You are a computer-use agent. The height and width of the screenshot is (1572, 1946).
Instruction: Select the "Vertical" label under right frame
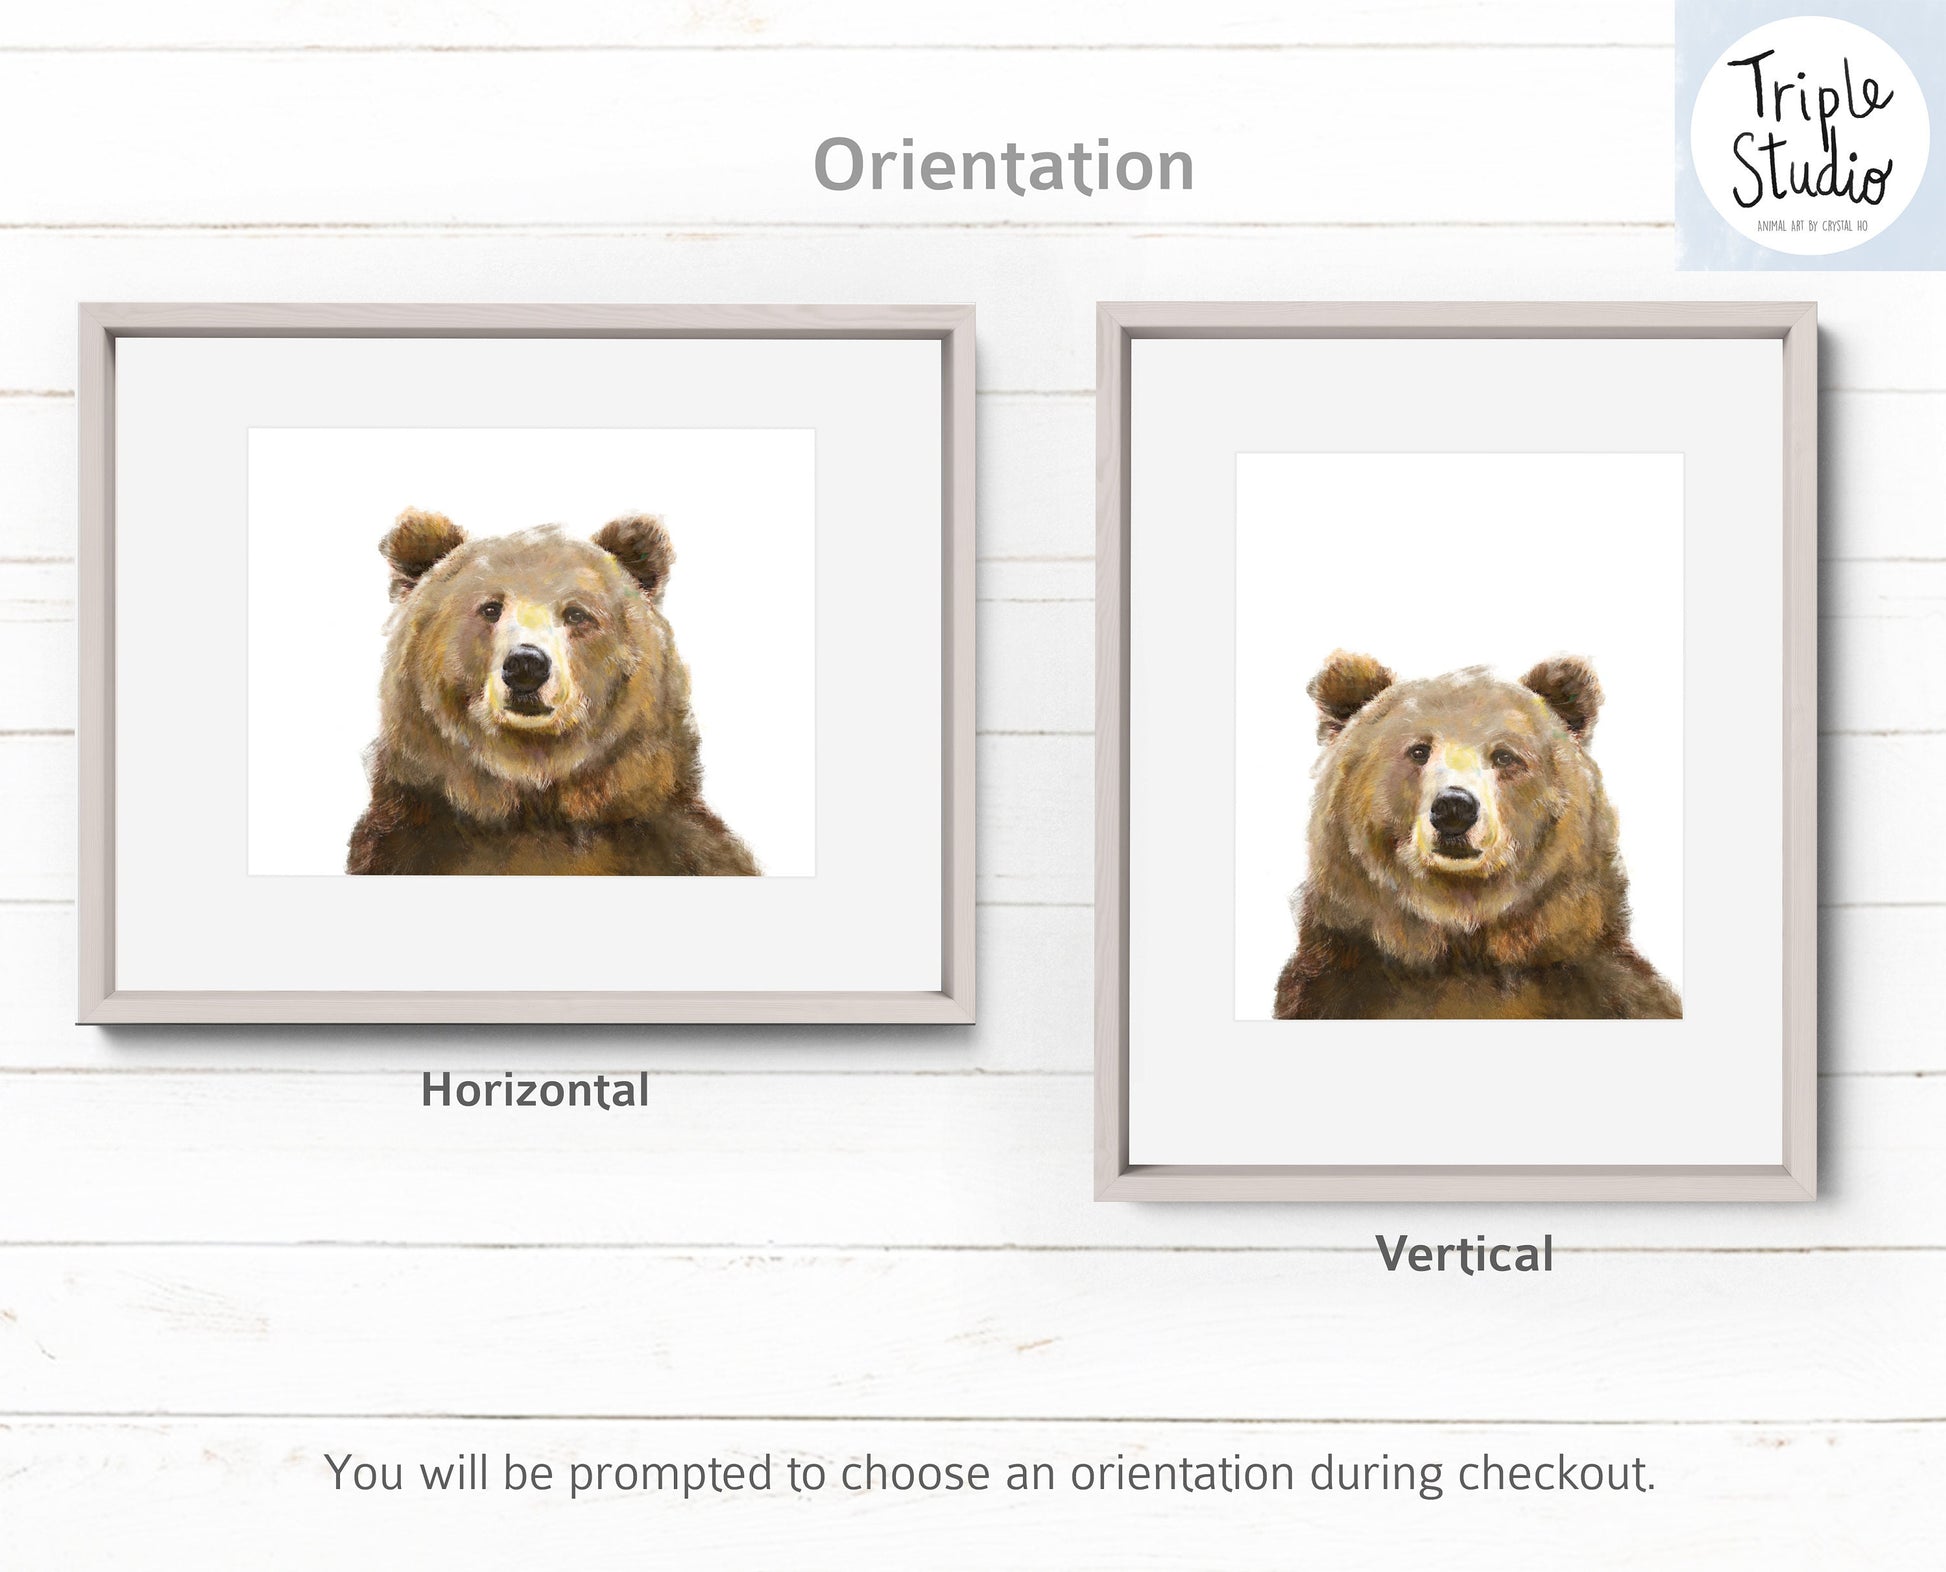click(x=1464, y=1254)
